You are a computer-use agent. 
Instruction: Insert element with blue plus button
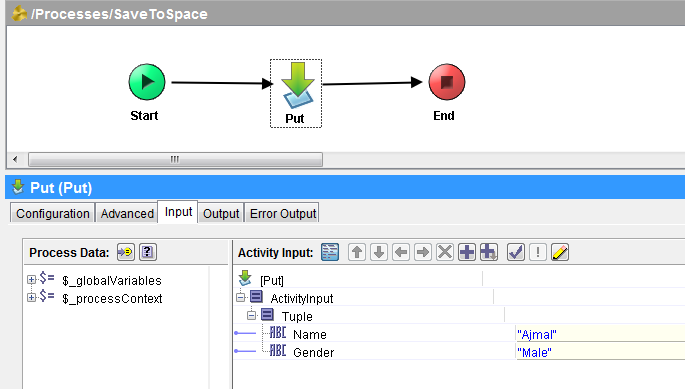467,252
